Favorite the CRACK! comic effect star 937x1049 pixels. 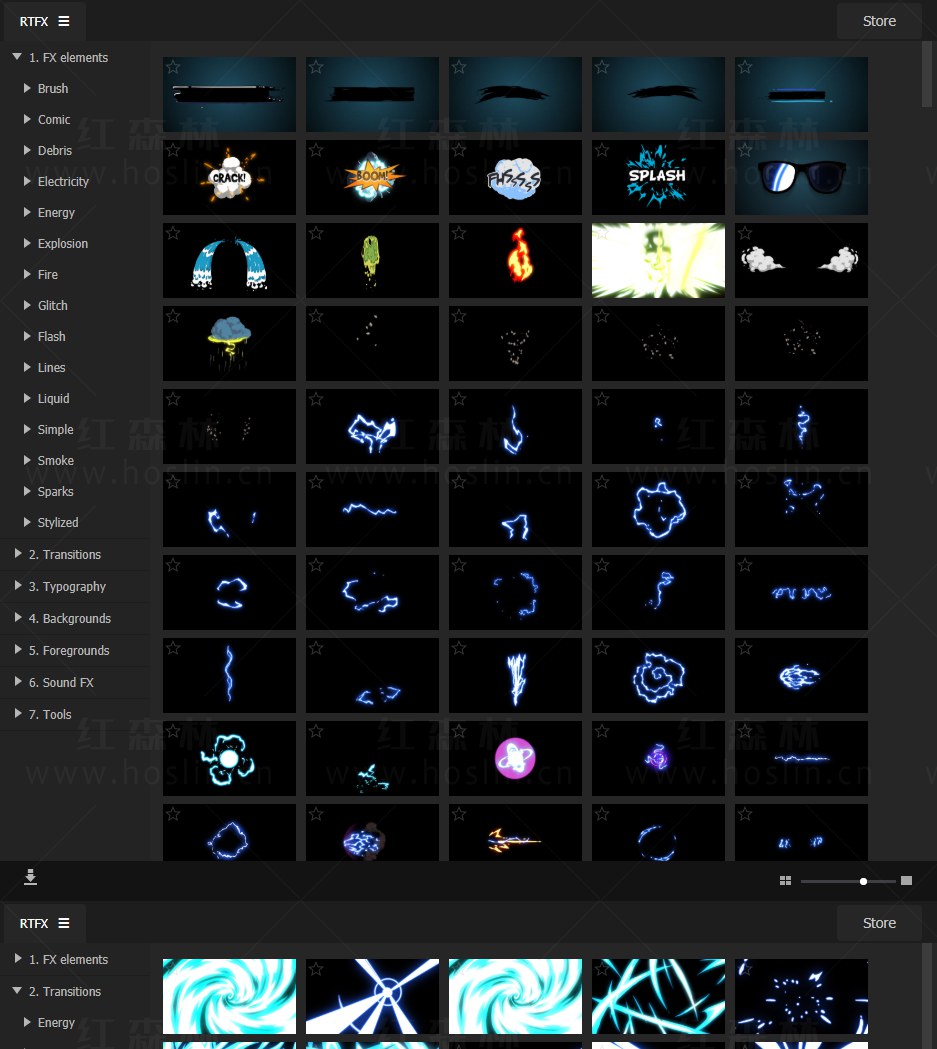click(173, 150)
